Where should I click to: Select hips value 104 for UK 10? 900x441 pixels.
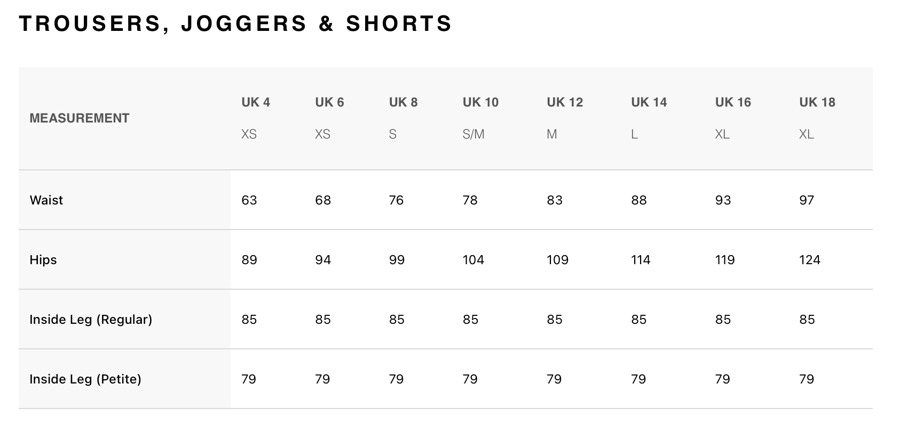pos(473,260)
